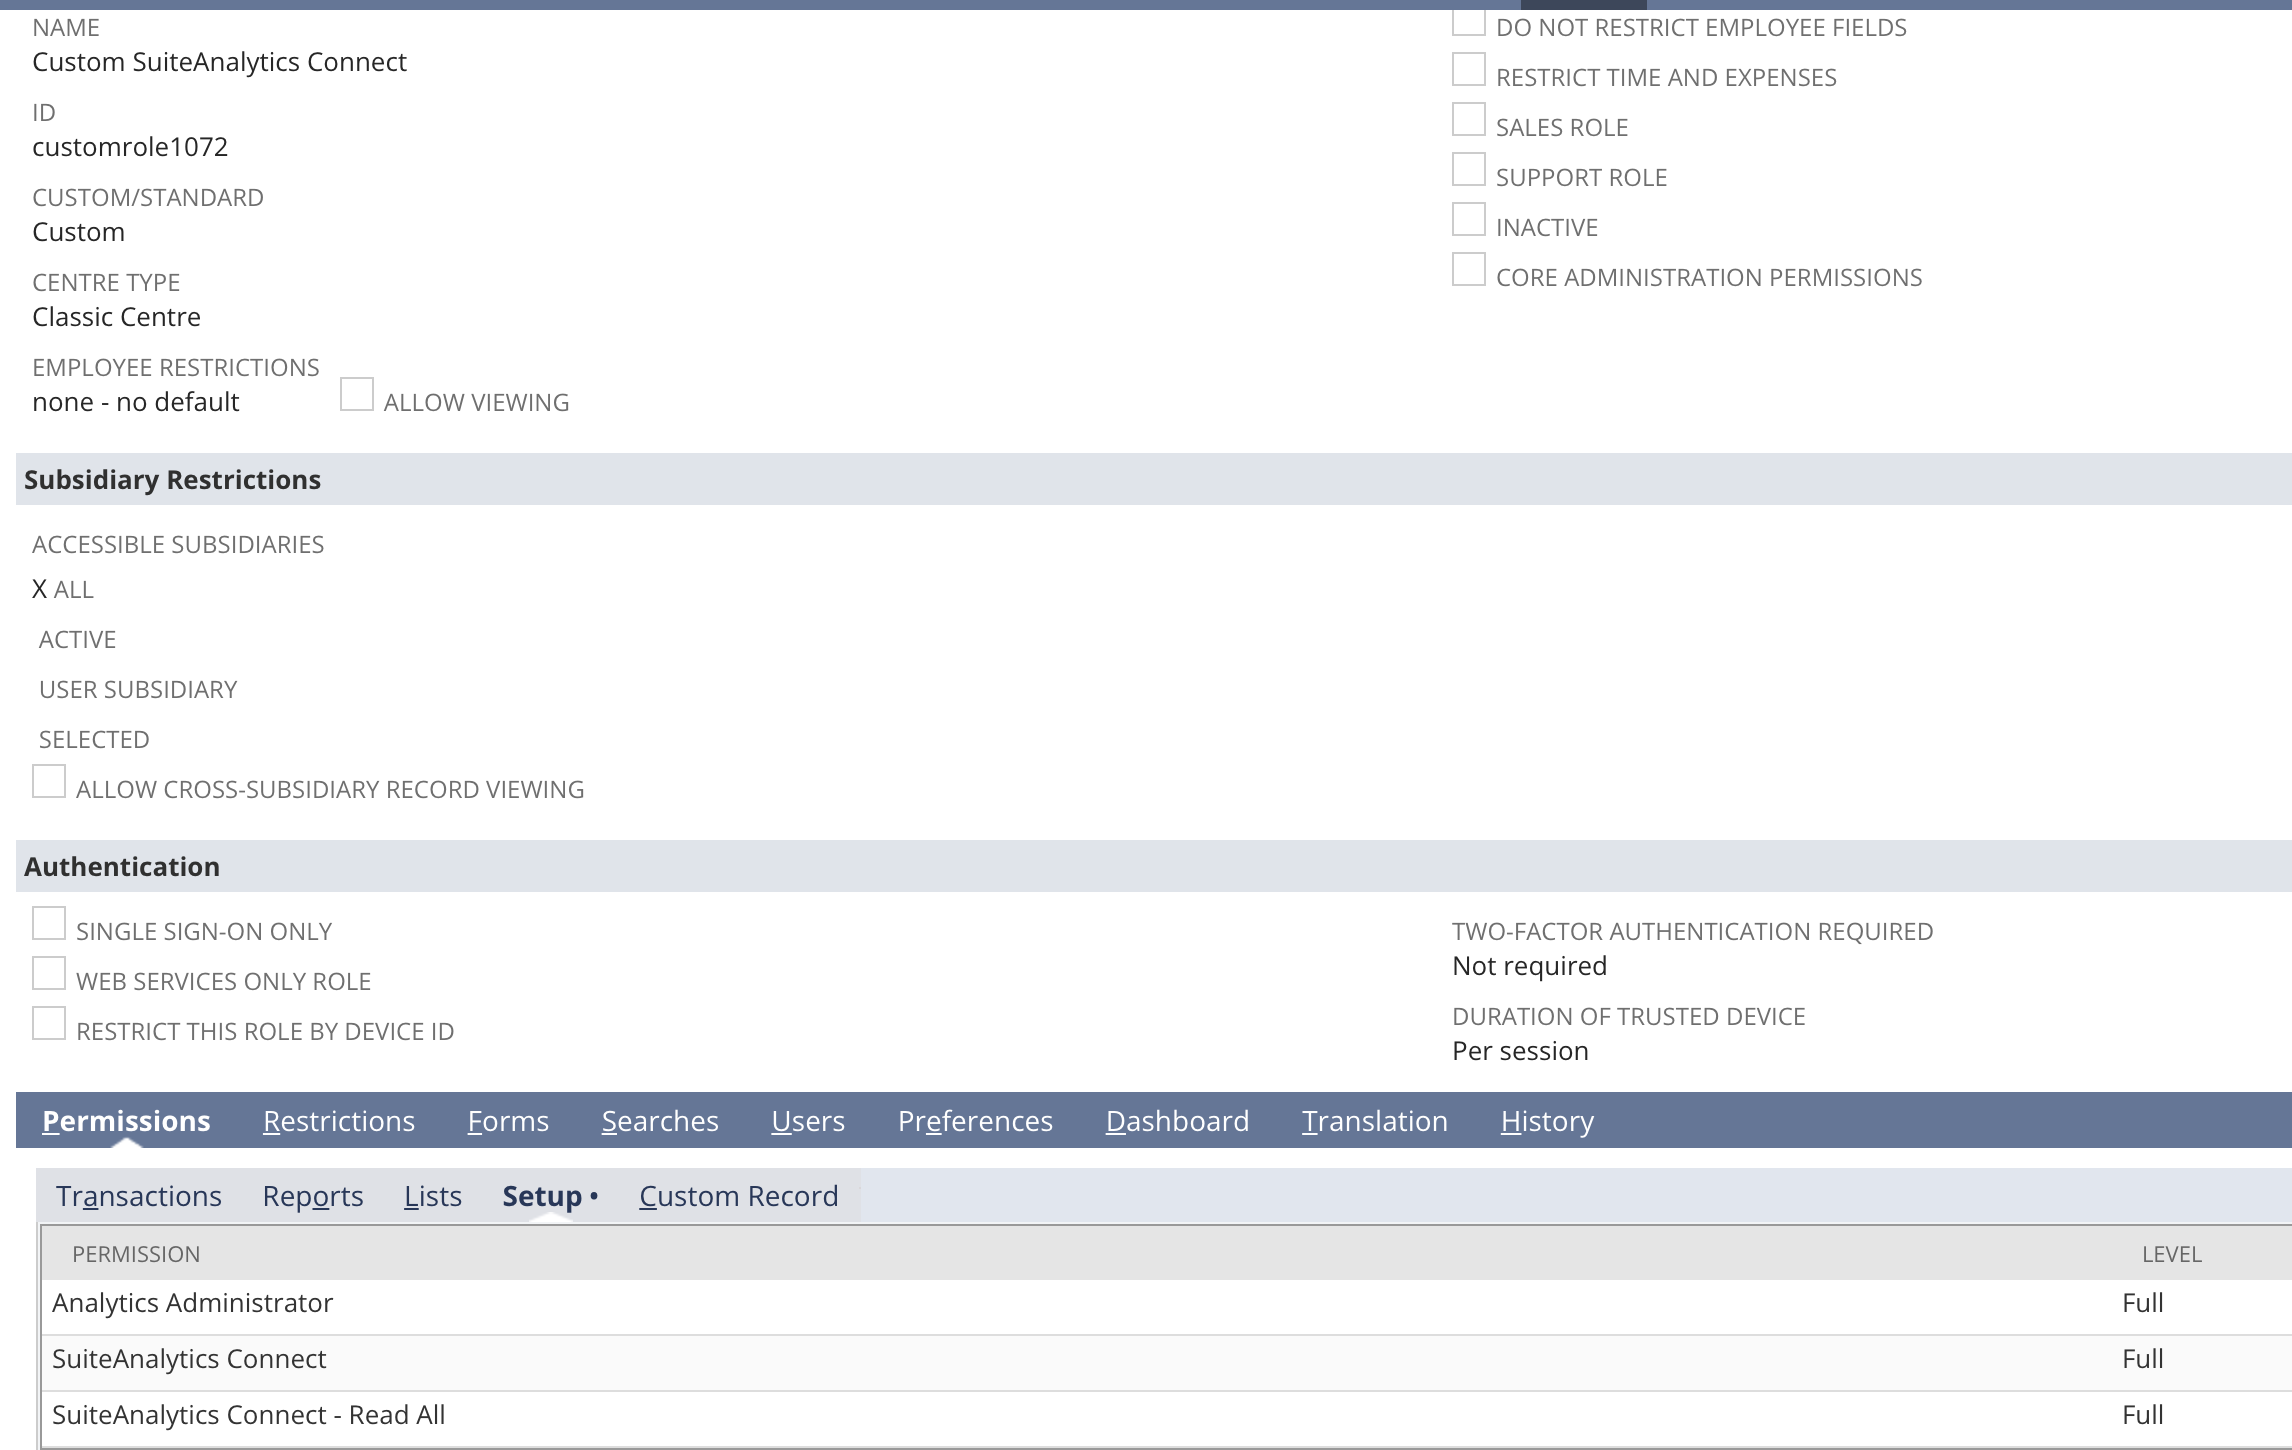Enable Core Administration Permissions checkbox
The width and height of the screenshot is (2292, 1450).
point(1468,270)
